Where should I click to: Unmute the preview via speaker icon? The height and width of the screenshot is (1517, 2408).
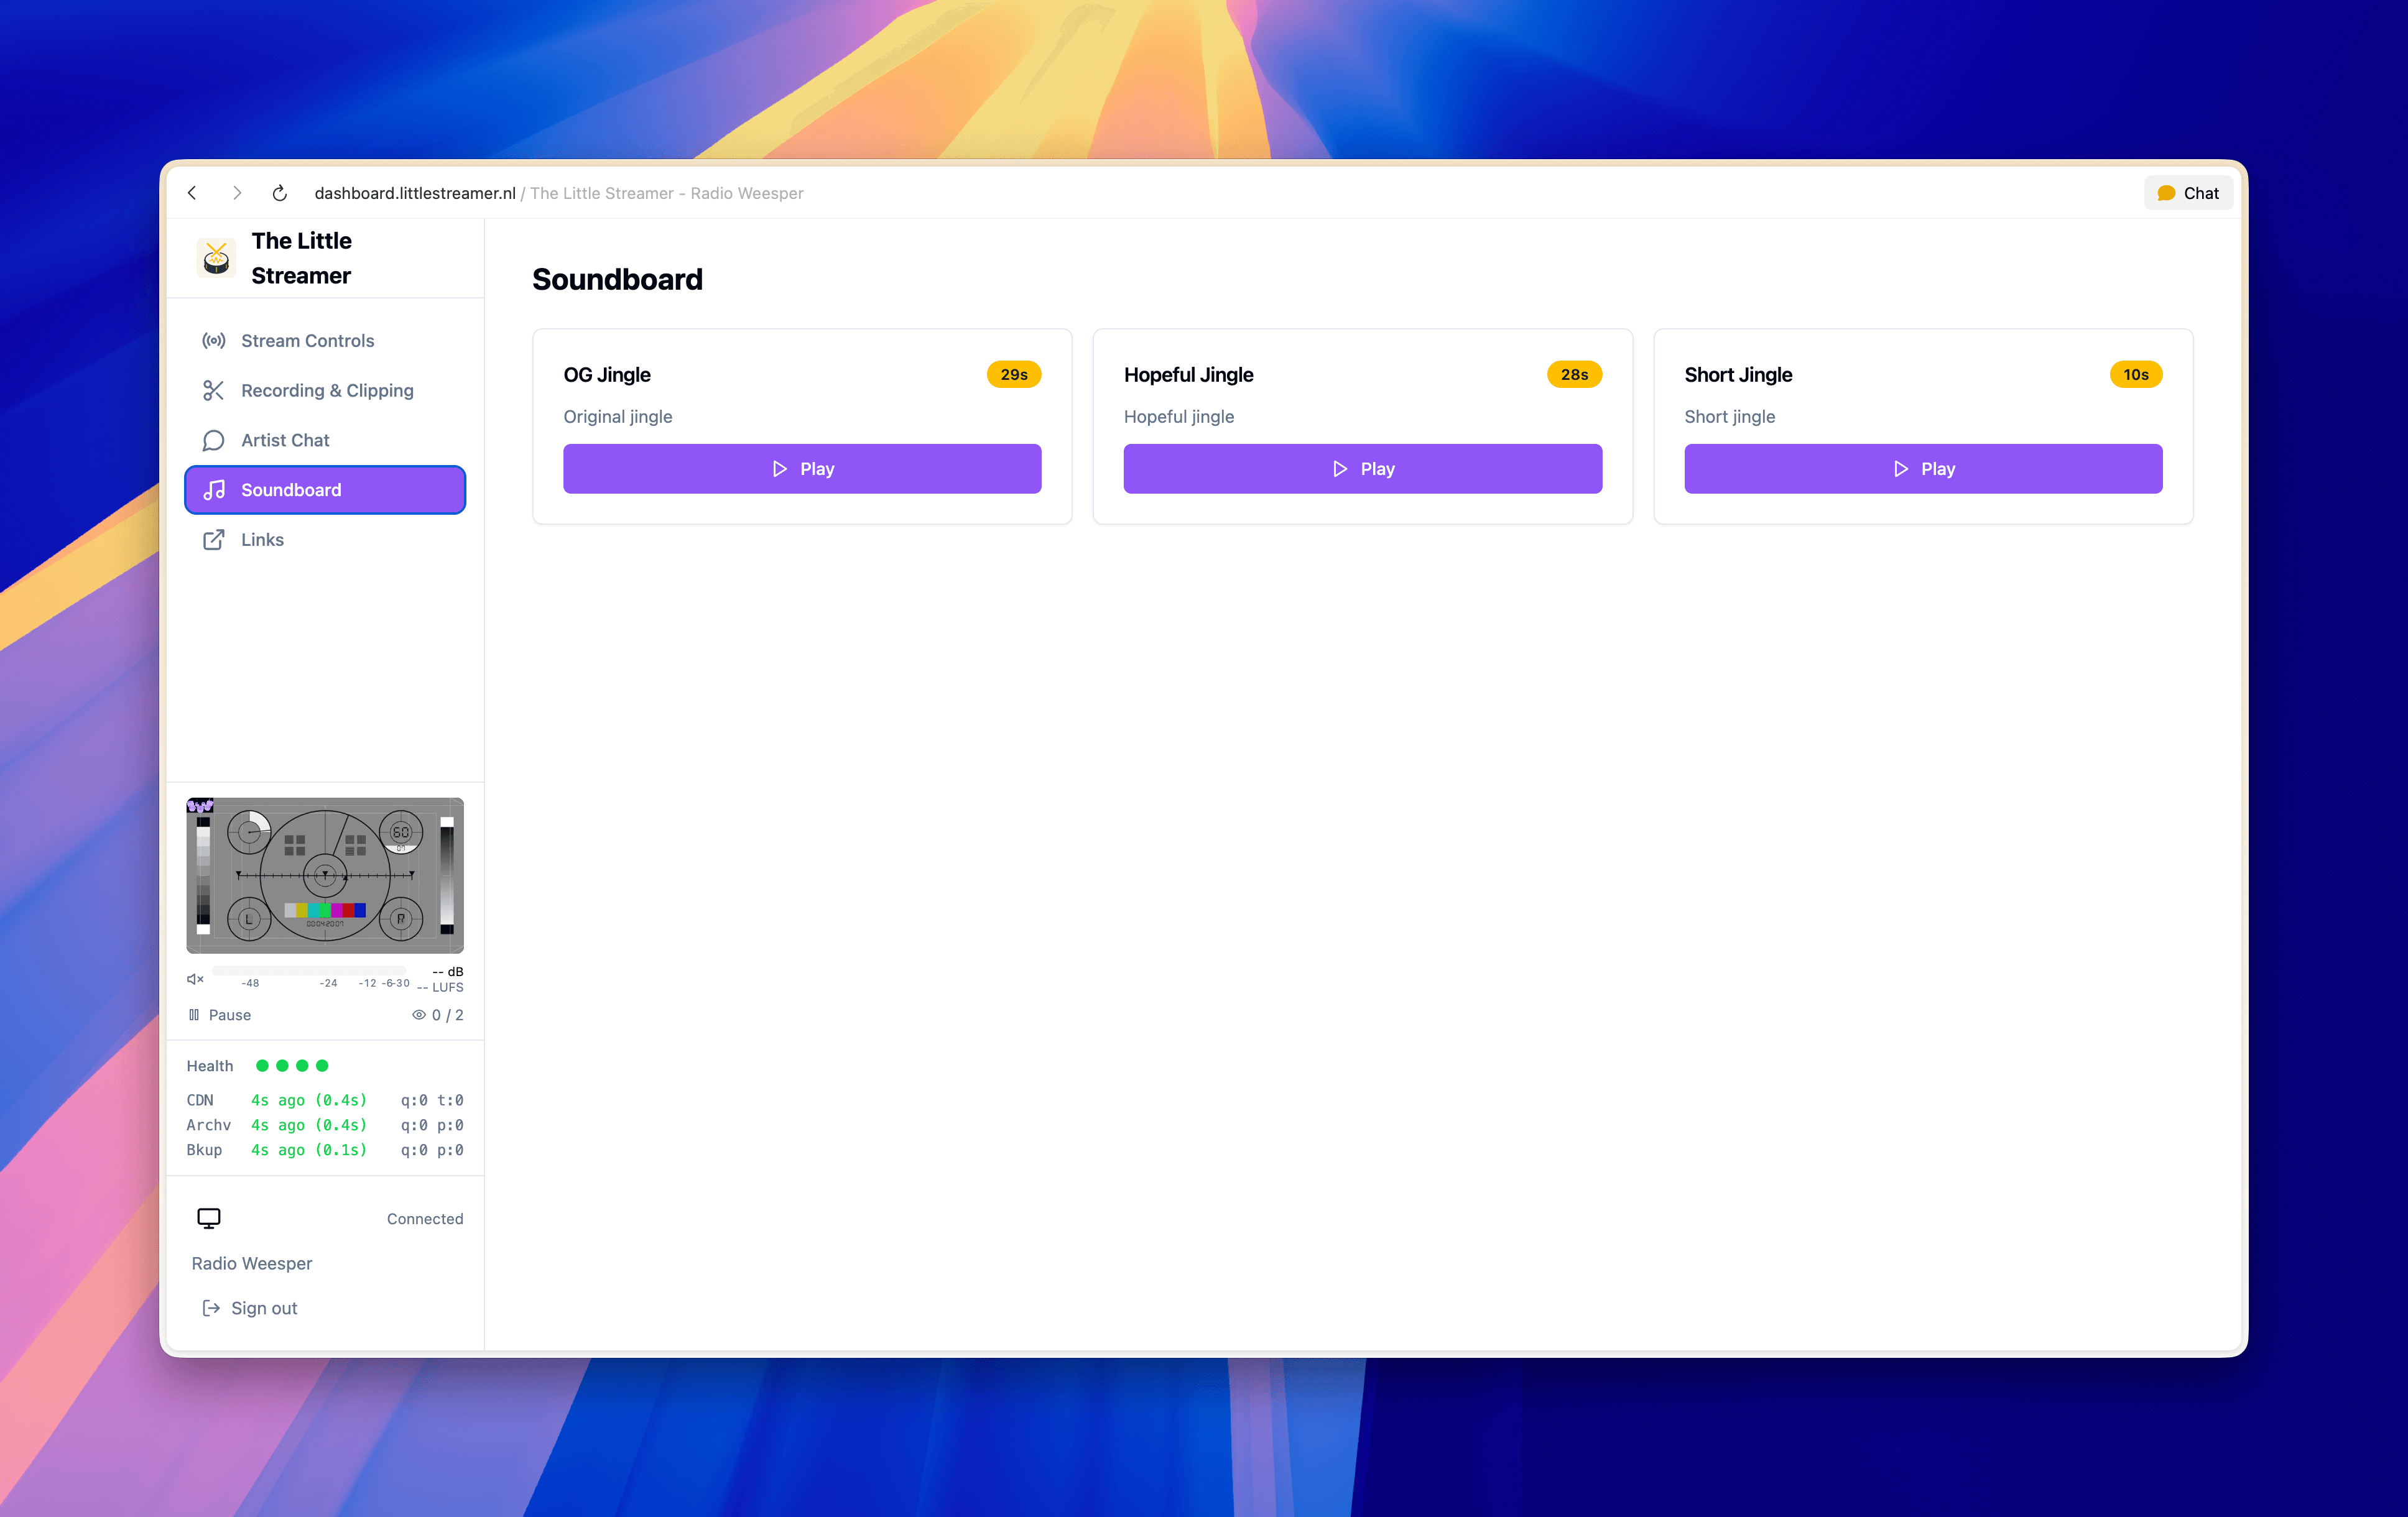click(x=195, y=980)
